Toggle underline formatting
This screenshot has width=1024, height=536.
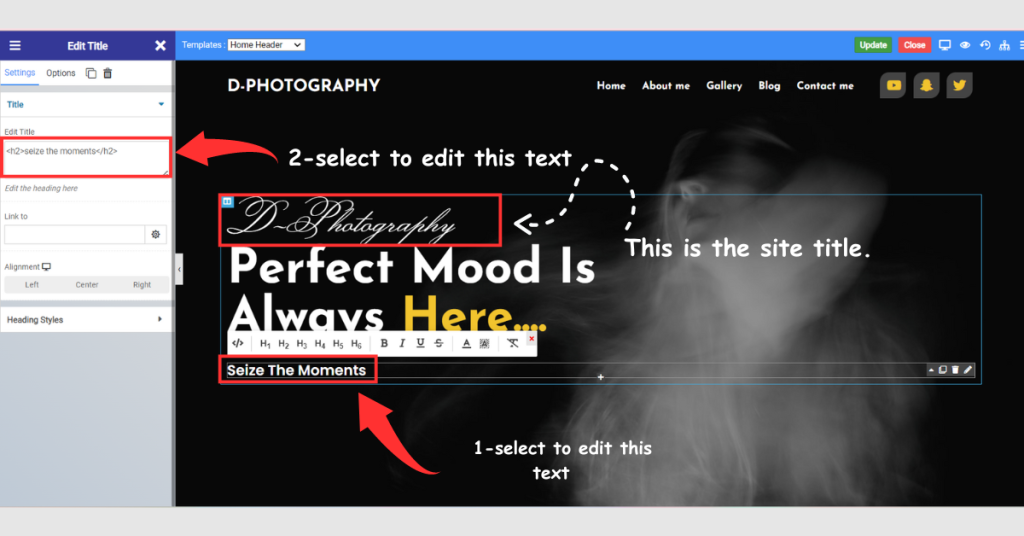421,343
